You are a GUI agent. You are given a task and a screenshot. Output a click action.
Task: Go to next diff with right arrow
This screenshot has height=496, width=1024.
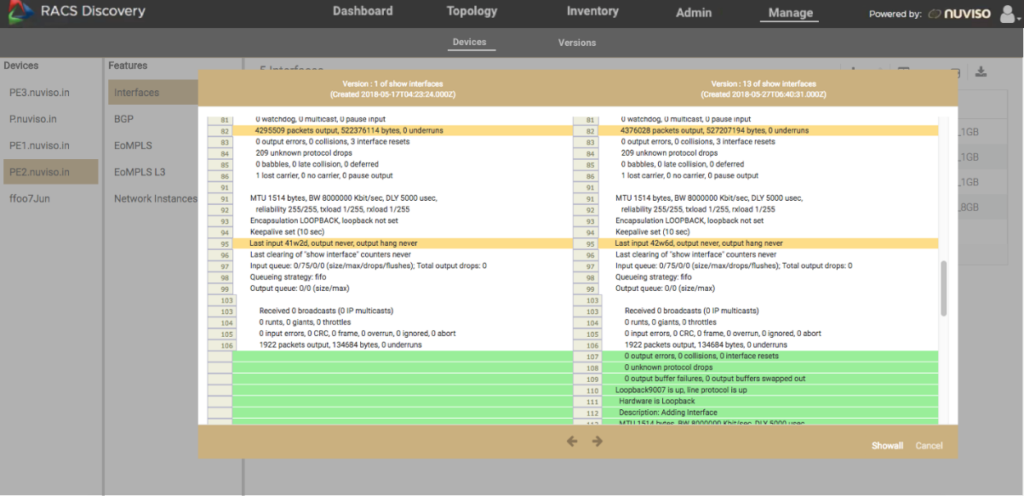[x=597, y=442]
